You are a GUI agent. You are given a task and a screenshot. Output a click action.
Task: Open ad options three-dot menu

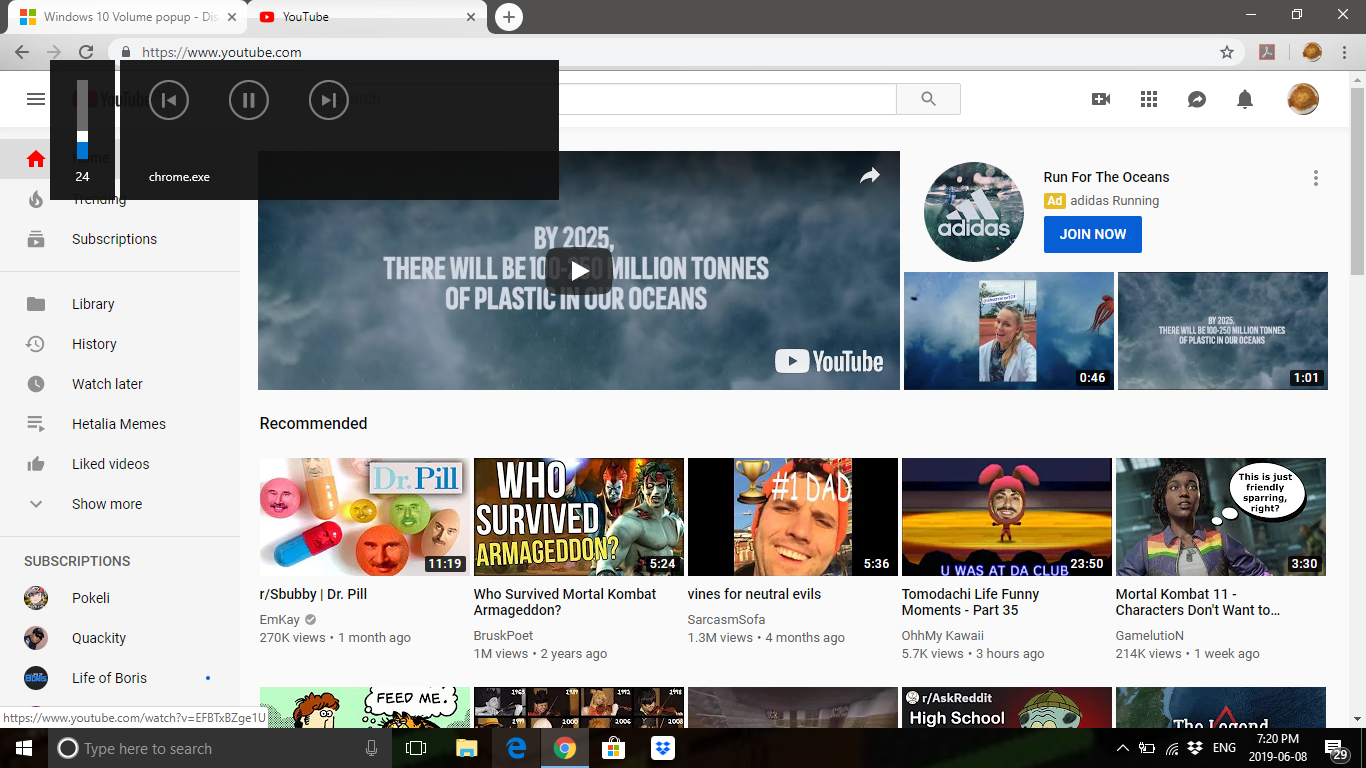tap(1316, 178)
